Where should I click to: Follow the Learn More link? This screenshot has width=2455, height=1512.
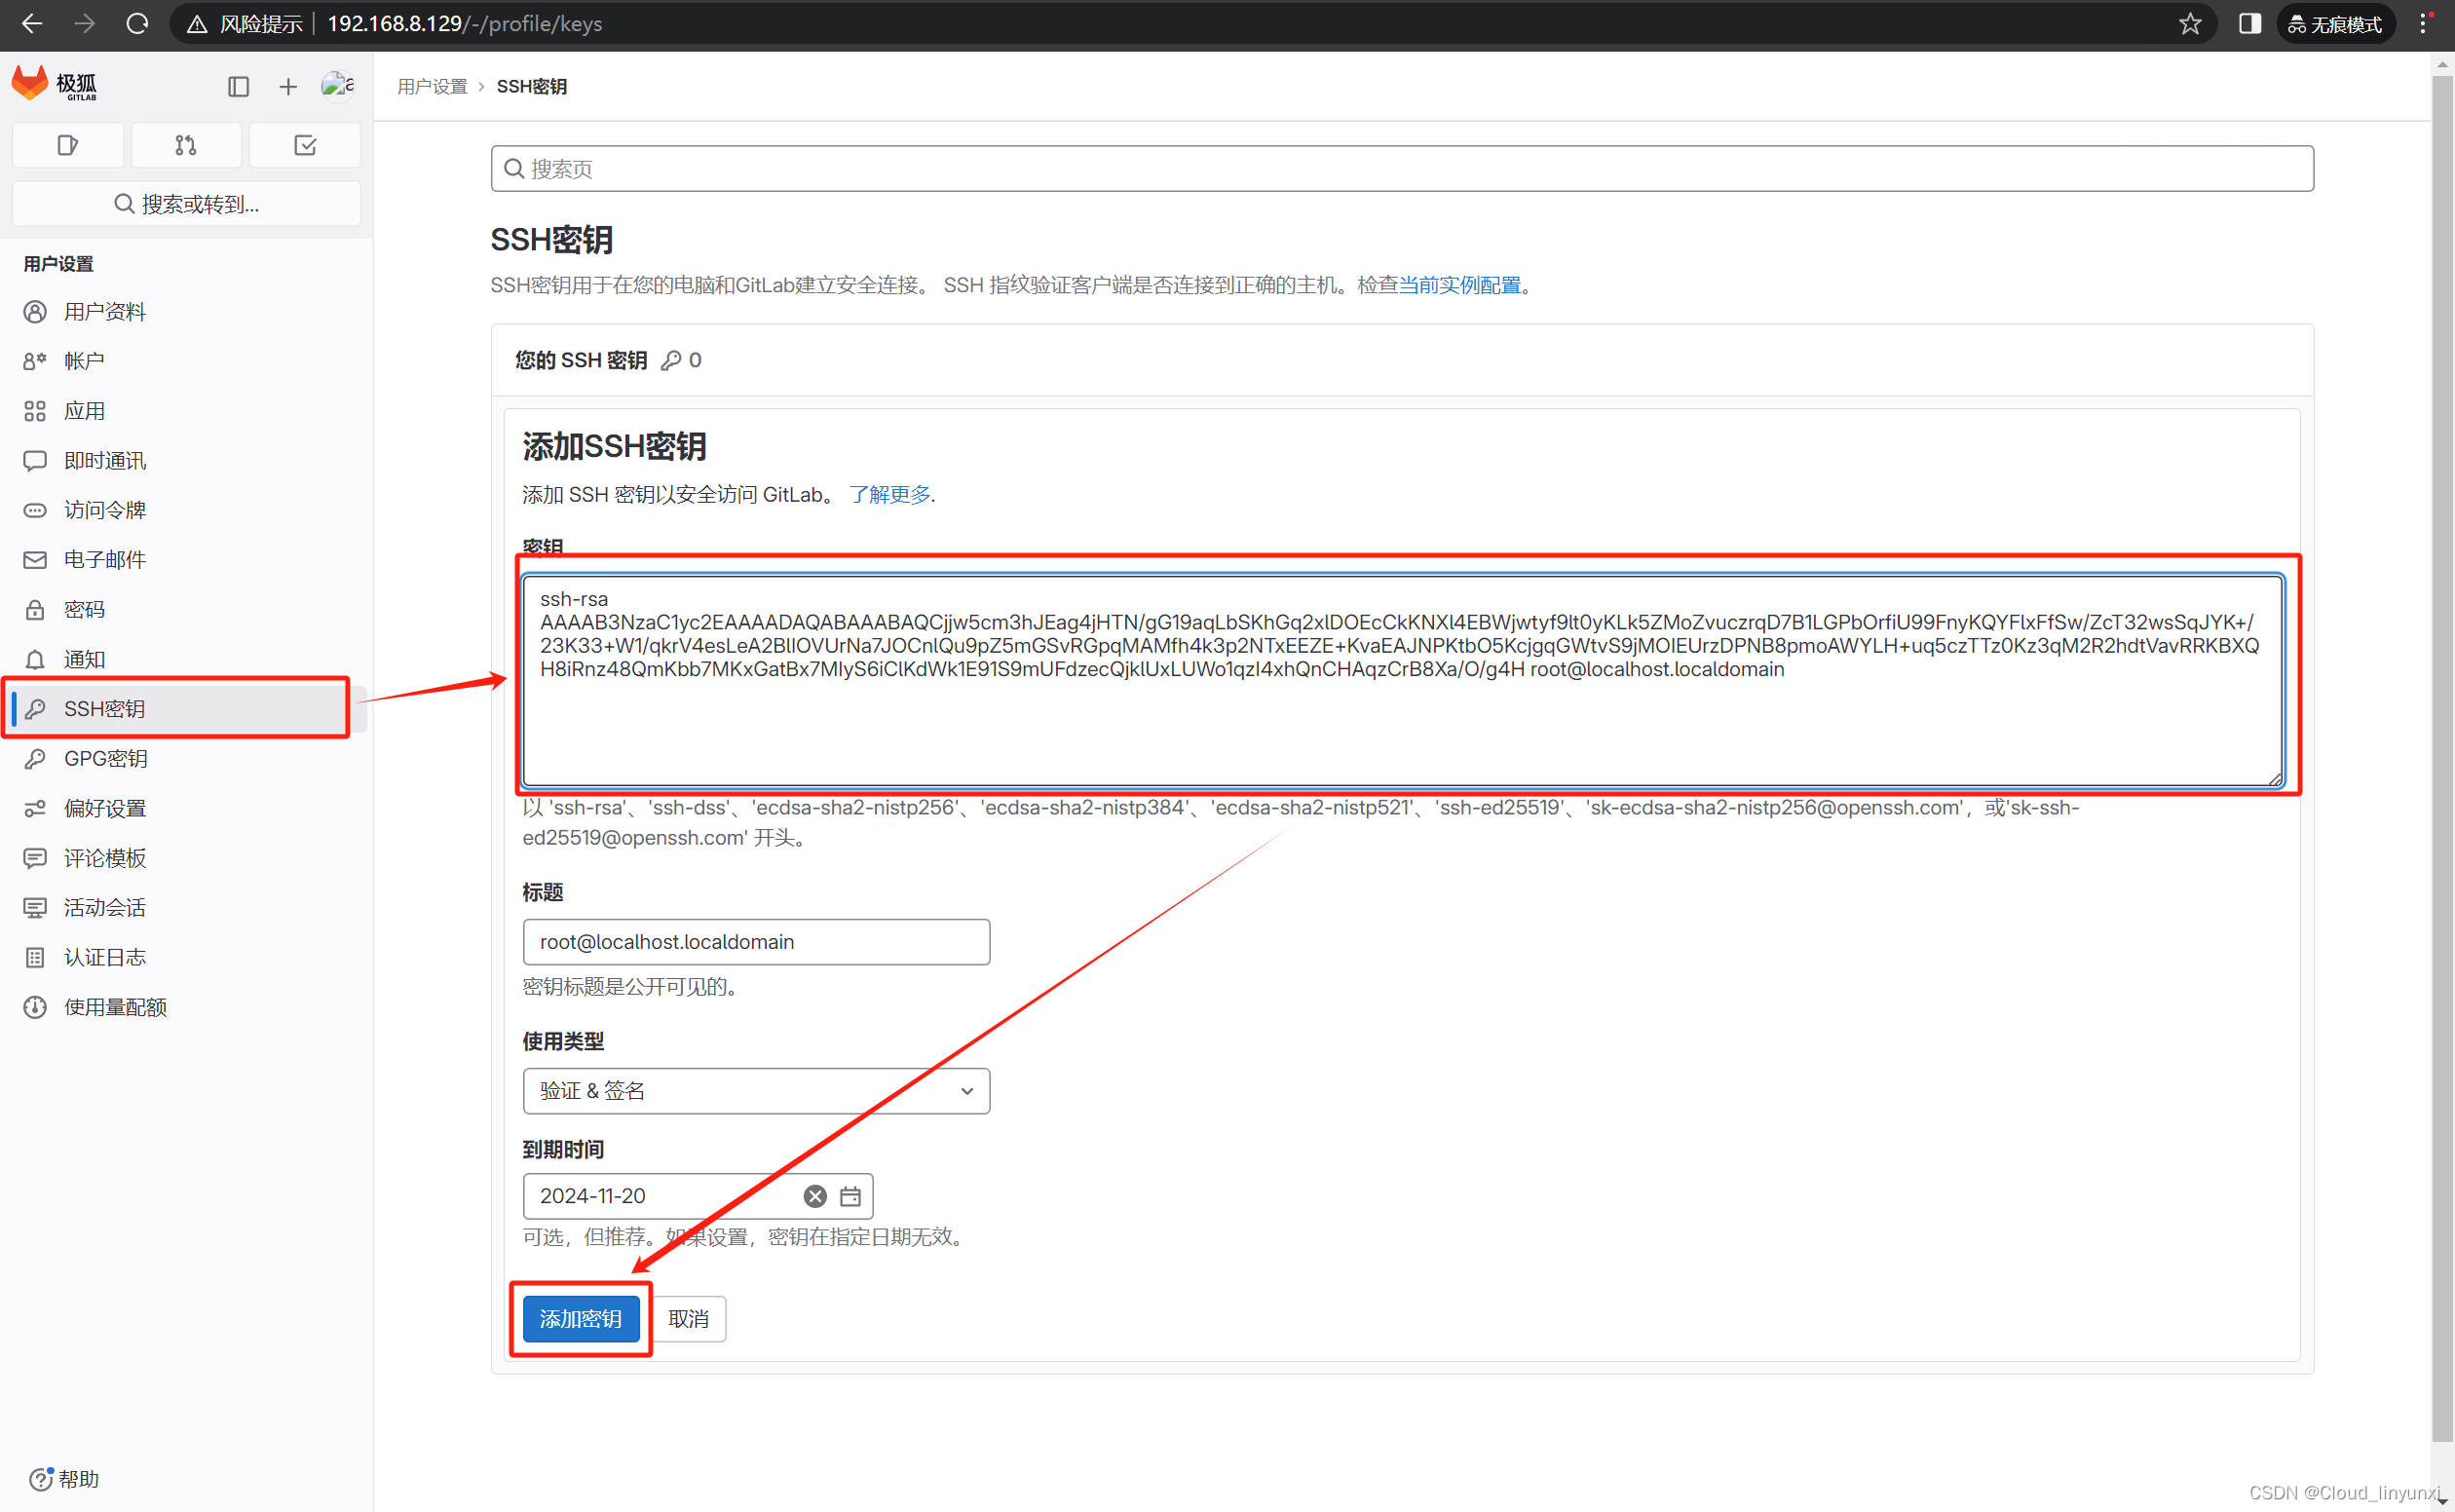pos(890,494)
